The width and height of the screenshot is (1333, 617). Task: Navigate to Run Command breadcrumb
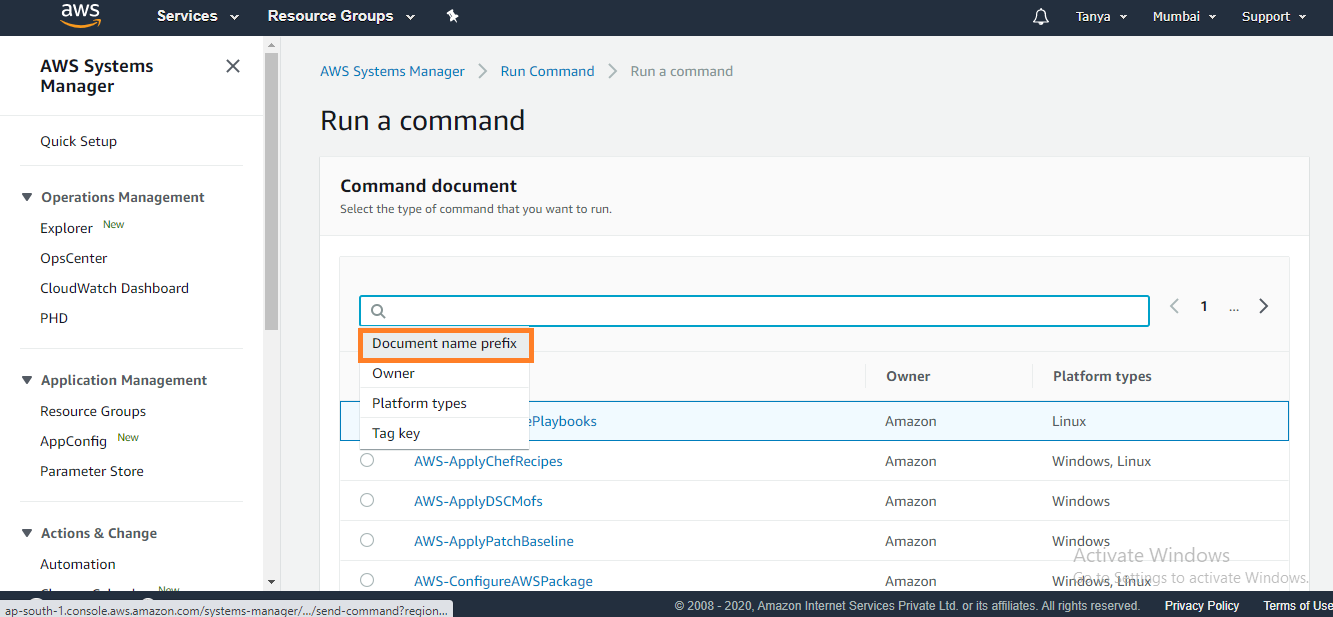[547, 71]
